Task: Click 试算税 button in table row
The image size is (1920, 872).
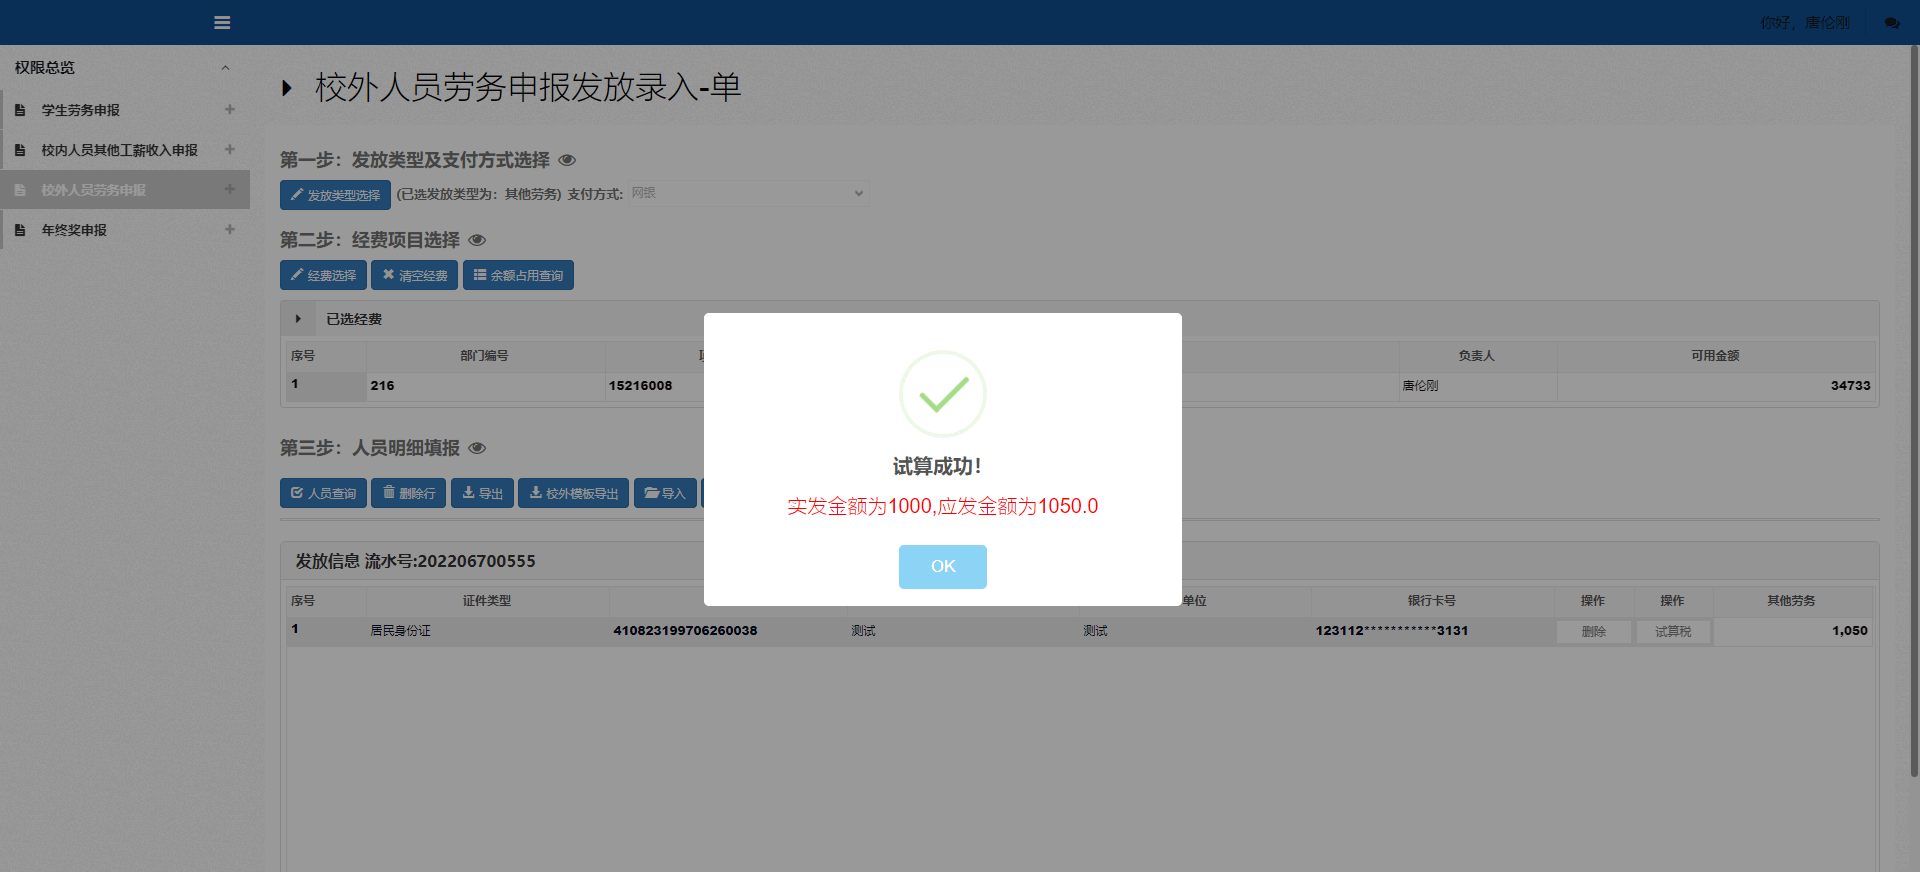Action: [1672, 631]
